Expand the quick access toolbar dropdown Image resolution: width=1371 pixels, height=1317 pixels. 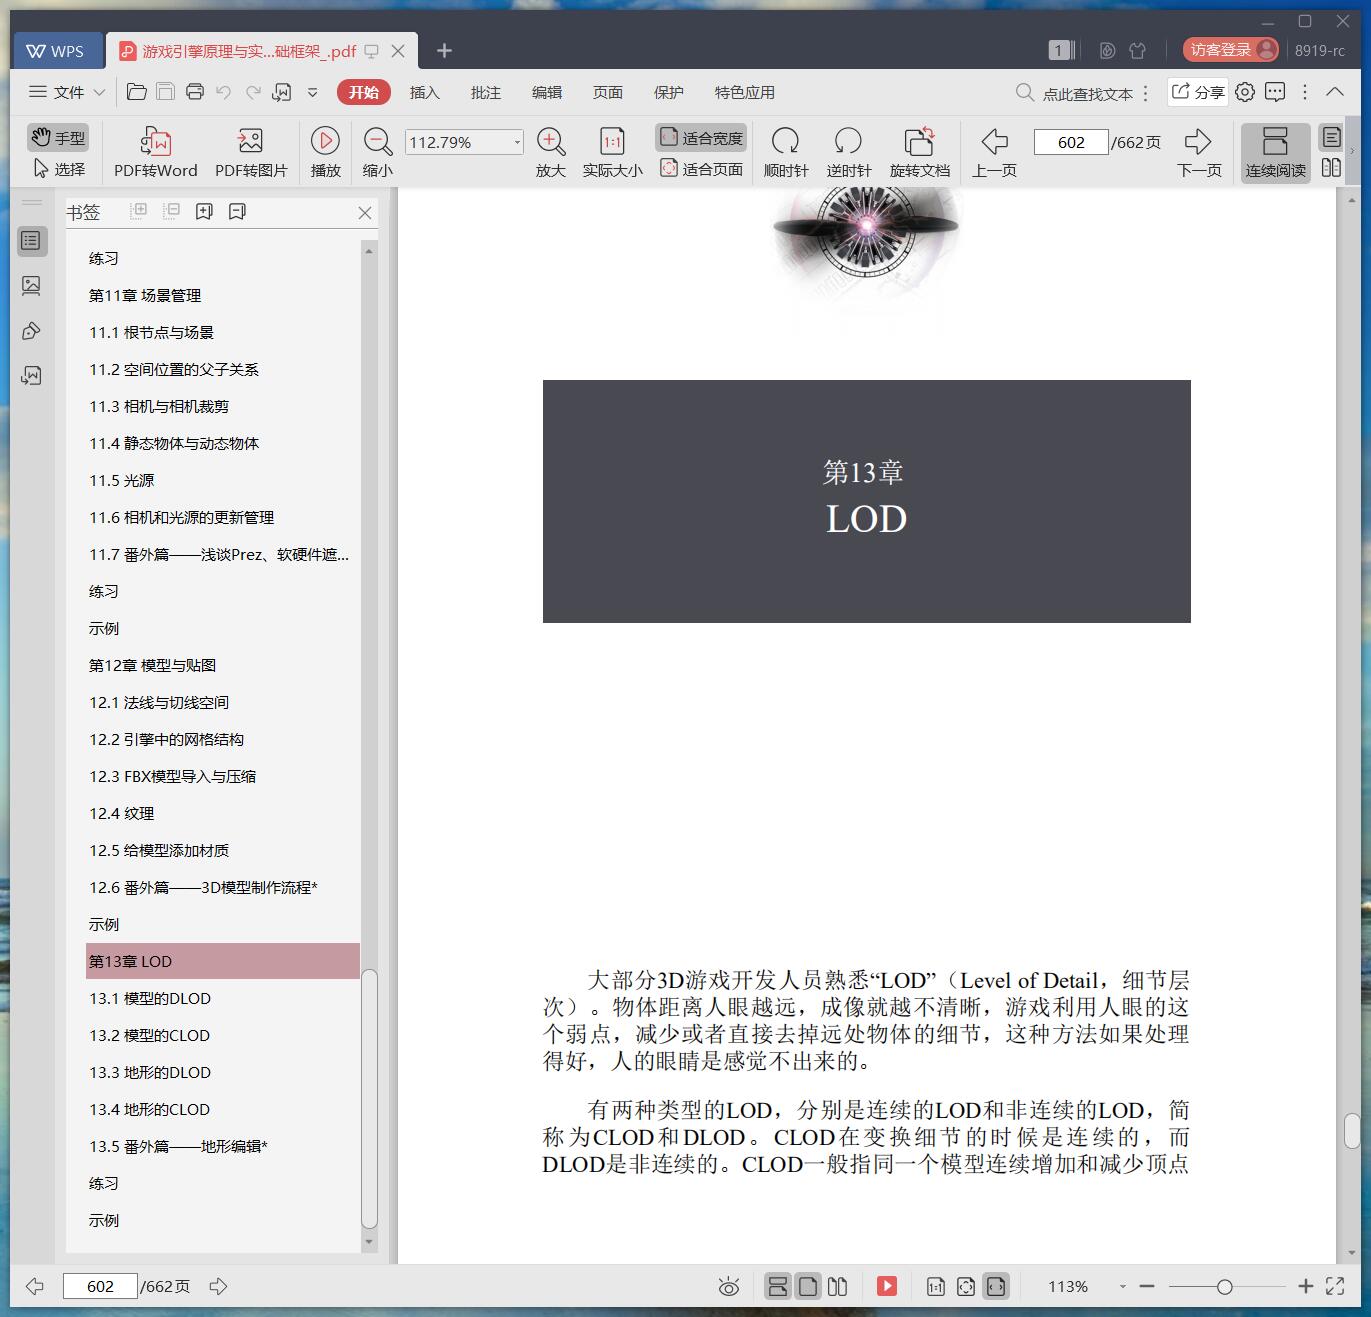click(x=312, y=92)
